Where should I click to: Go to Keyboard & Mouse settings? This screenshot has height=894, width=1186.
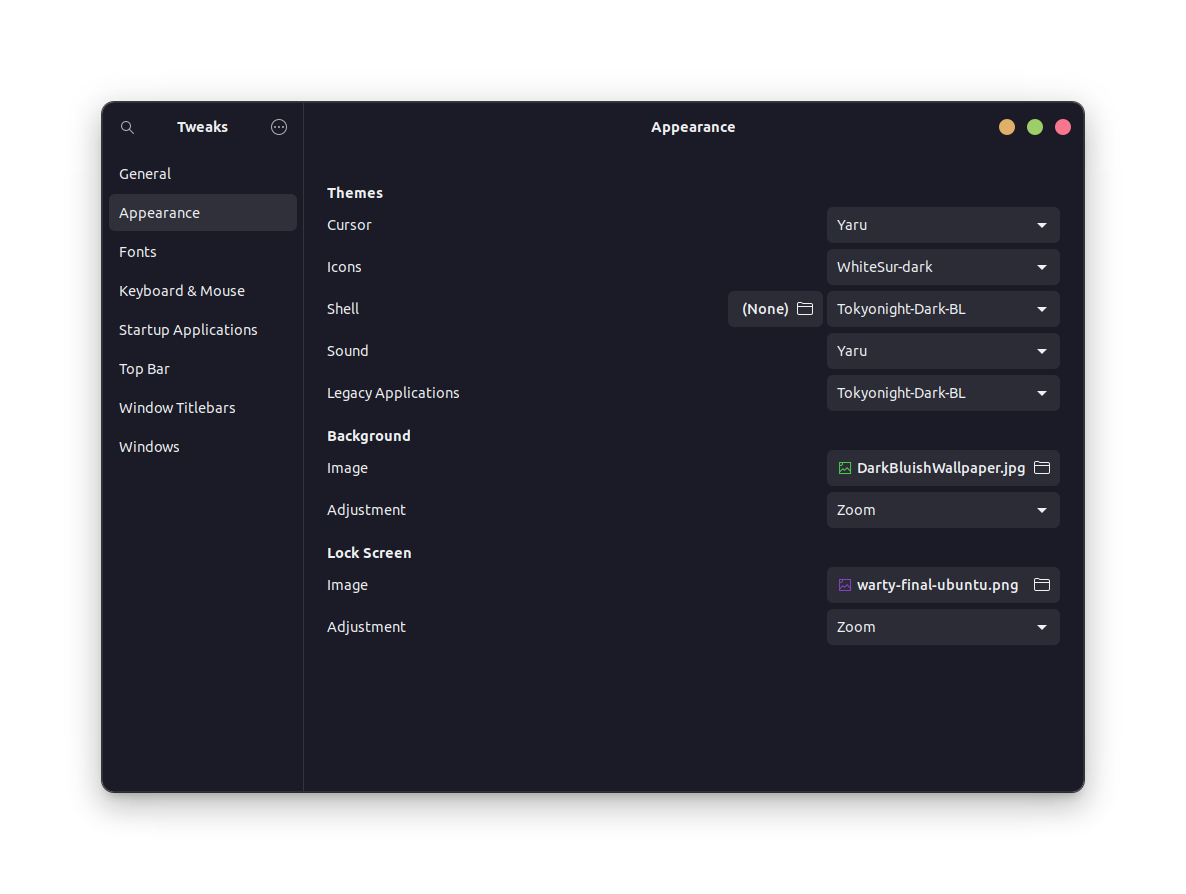click(x=182, y=291)
